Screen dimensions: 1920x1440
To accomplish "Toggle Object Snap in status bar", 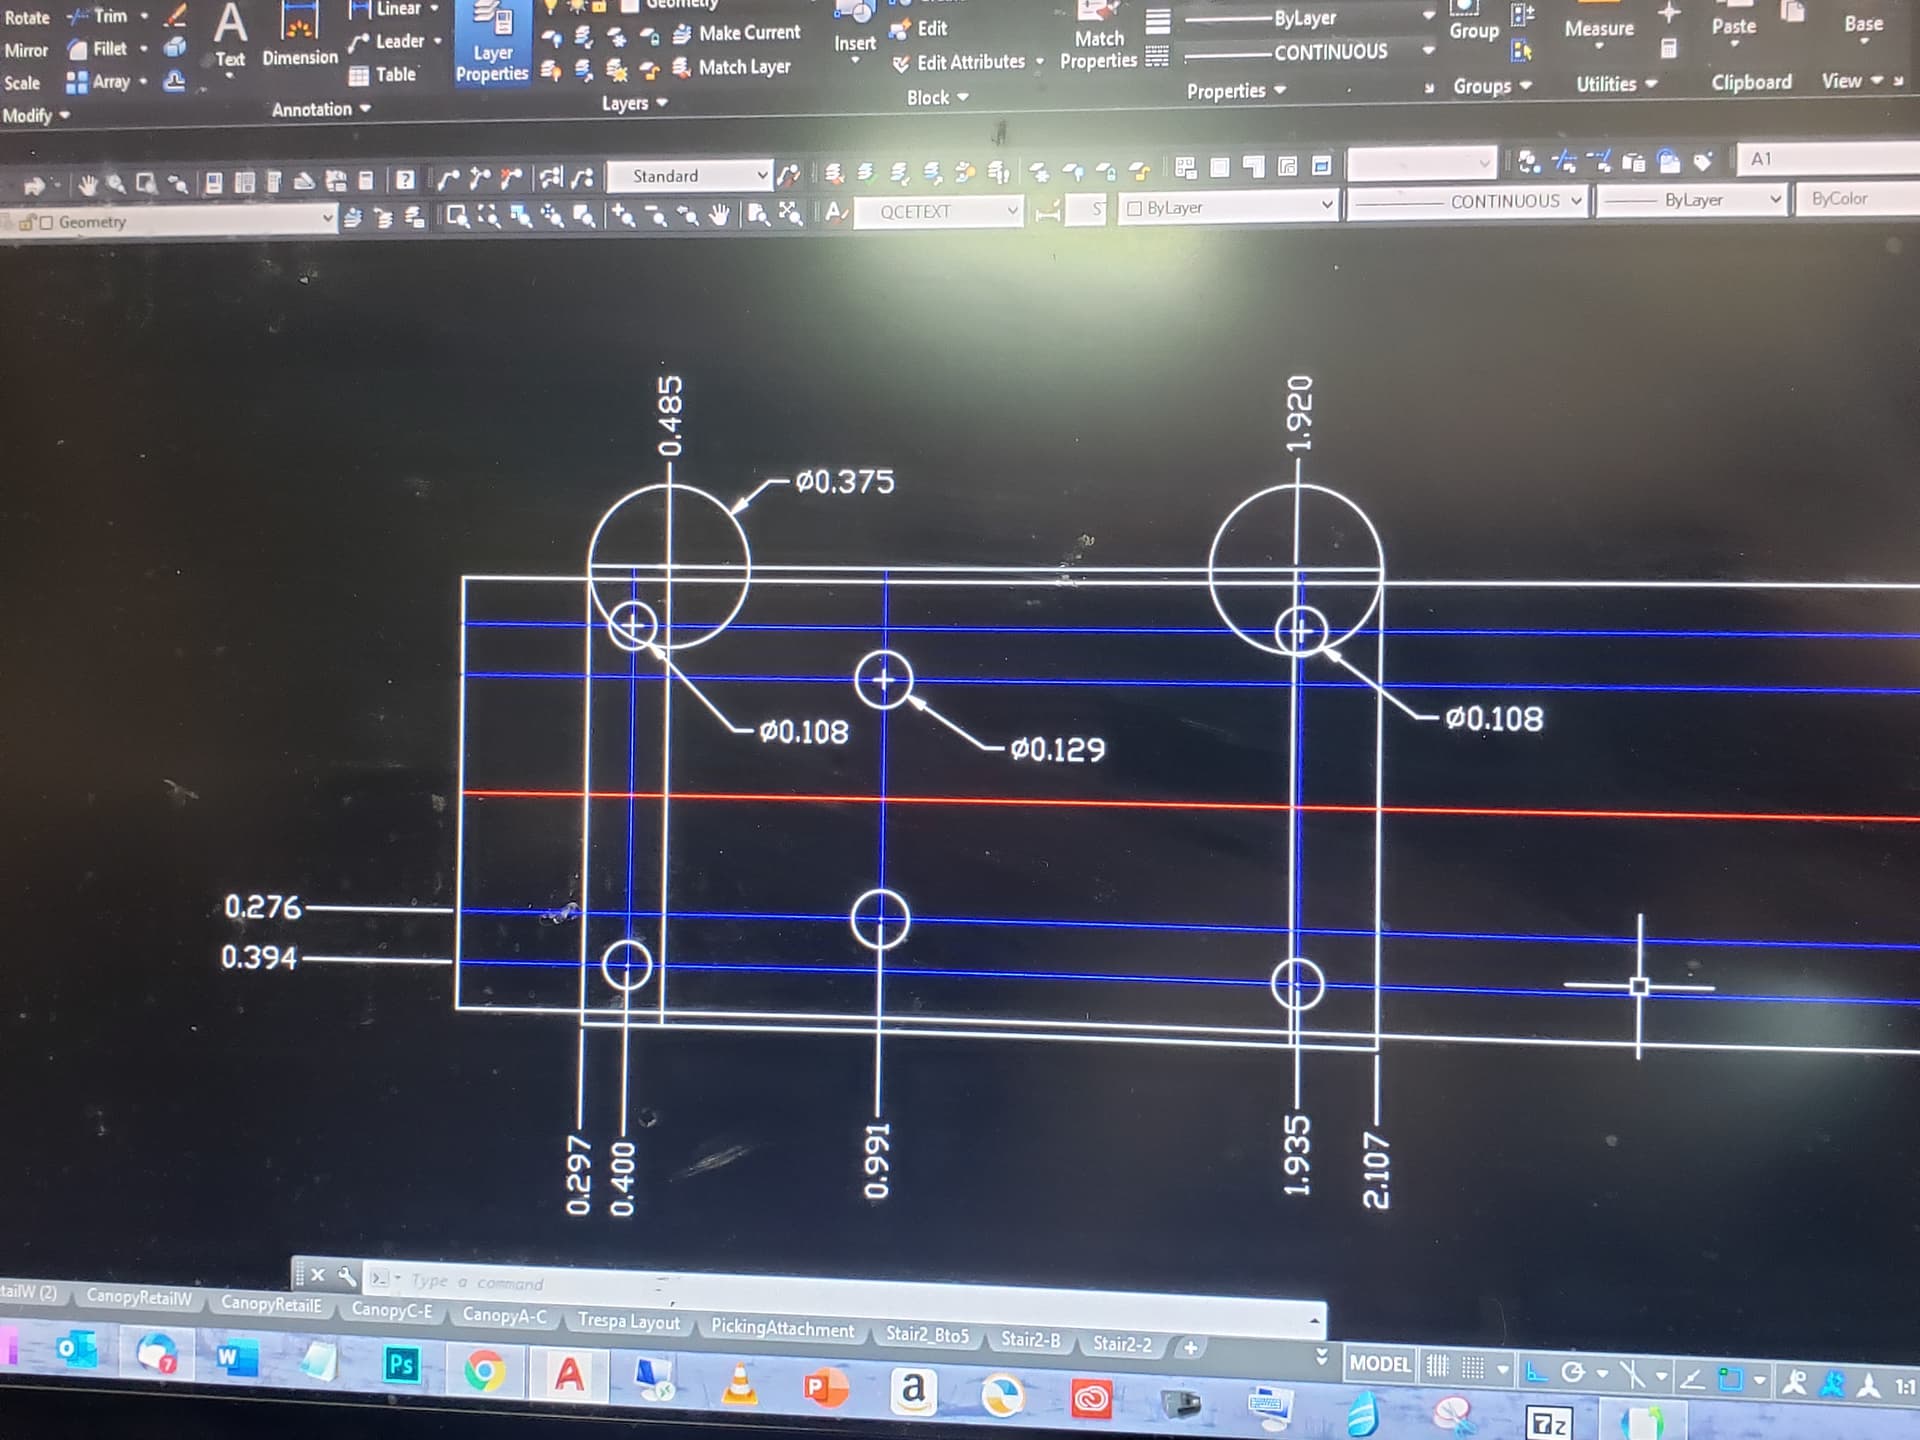I will point(1730,1380).
